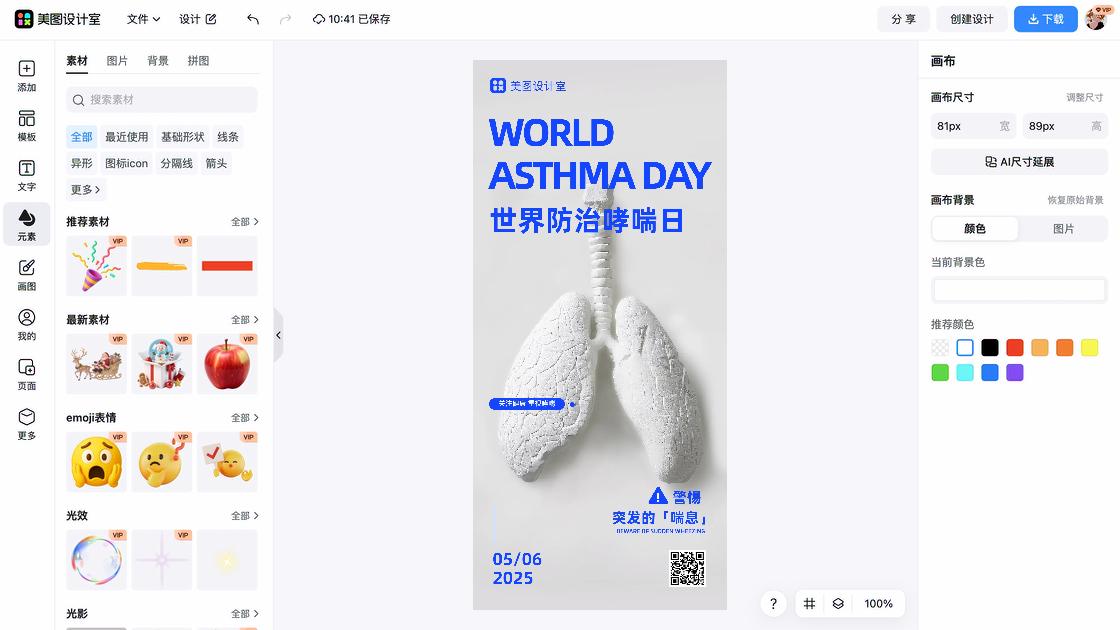The width and height of the screenshot is (1120, 630).
Task: Select the 箭头 filter chip
Action: click(x=216, y=163)
